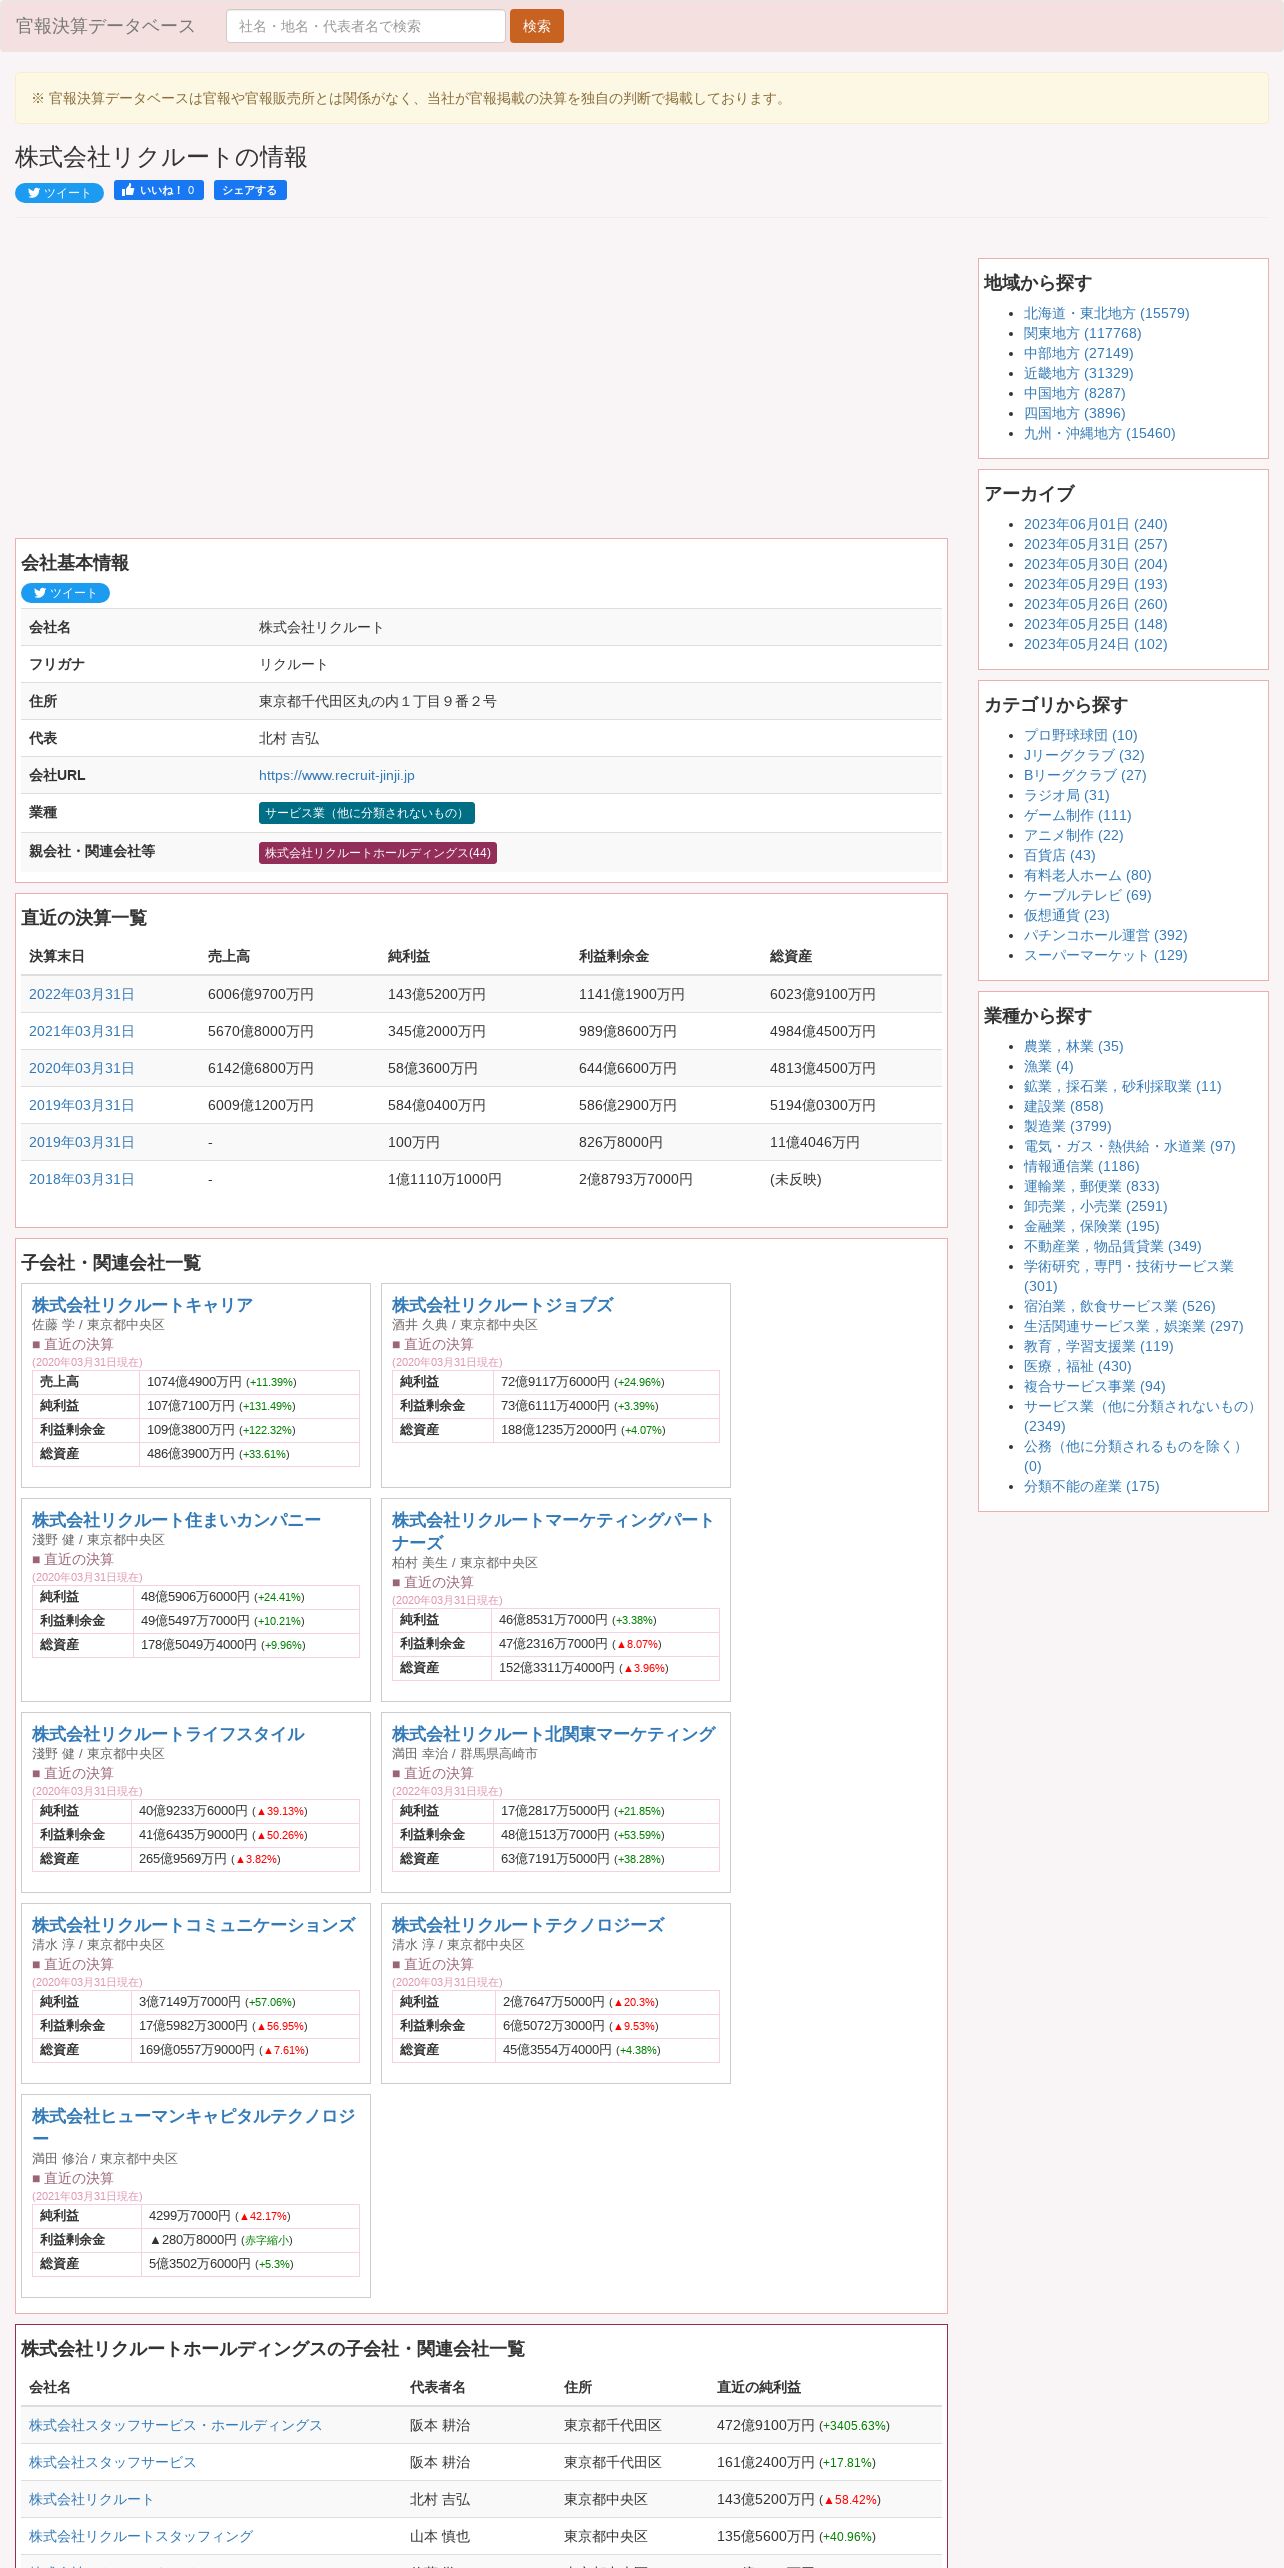Click tweet button in 会社基本情報 section
The image size is (1284, 2568).
[65, 593]
